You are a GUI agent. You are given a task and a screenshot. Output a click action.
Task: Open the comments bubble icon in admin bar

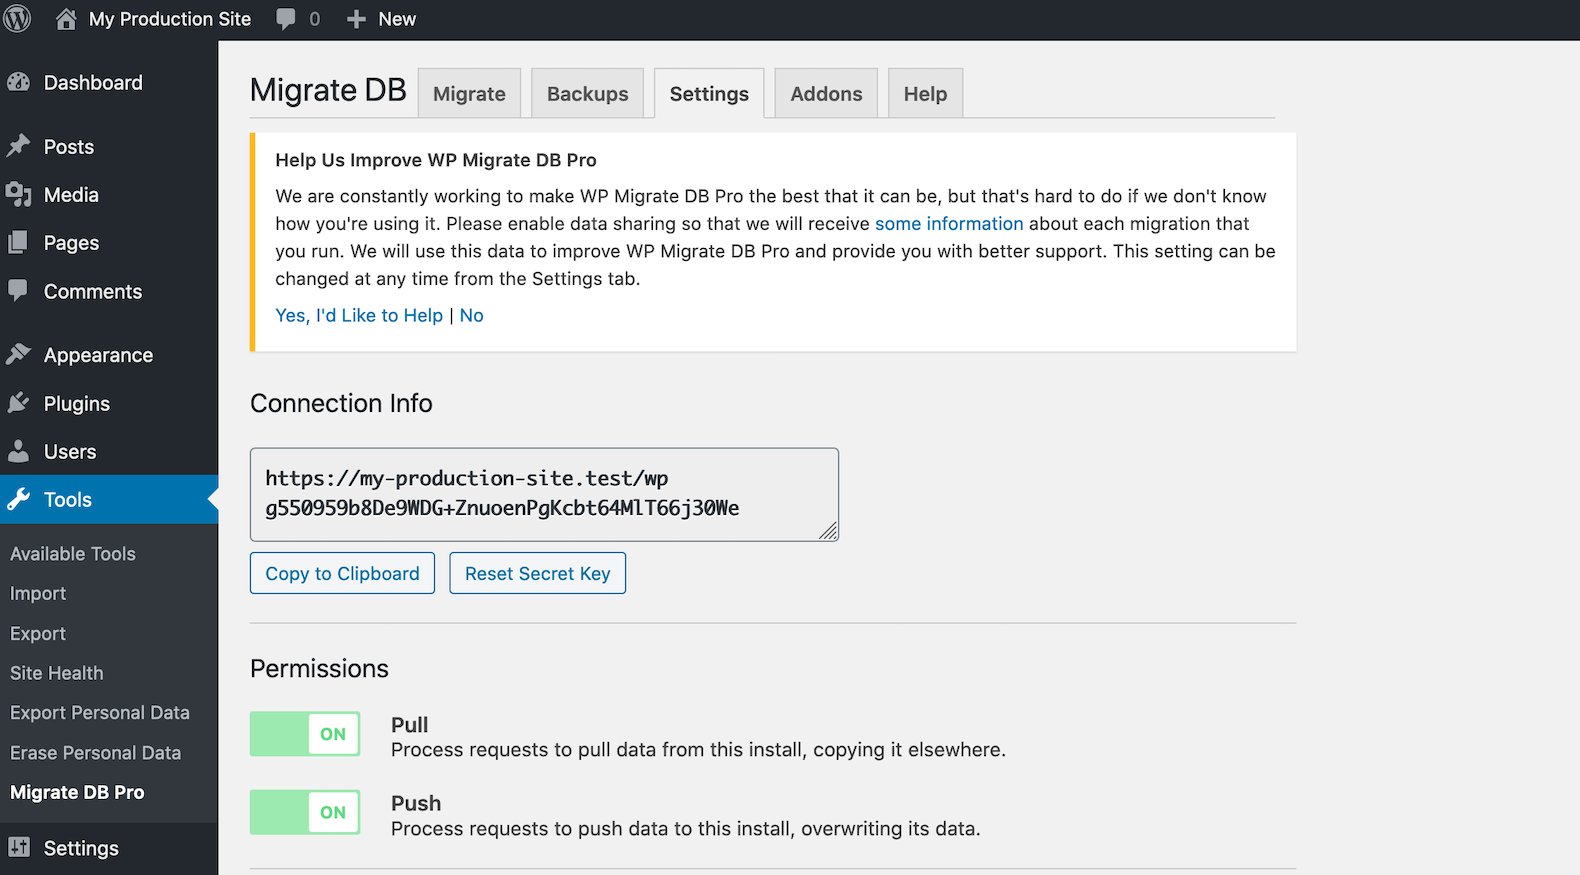[x=286, y=19]
